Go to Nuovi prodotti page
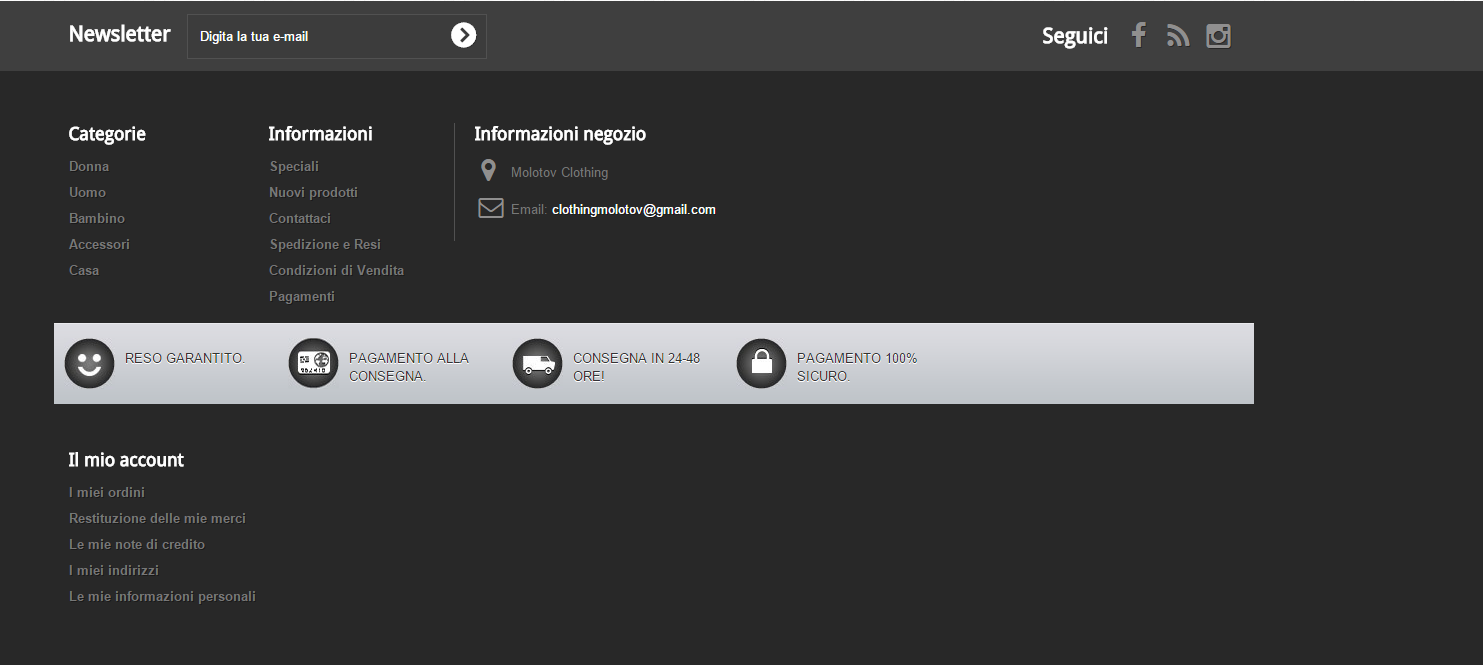 point(313,192)
